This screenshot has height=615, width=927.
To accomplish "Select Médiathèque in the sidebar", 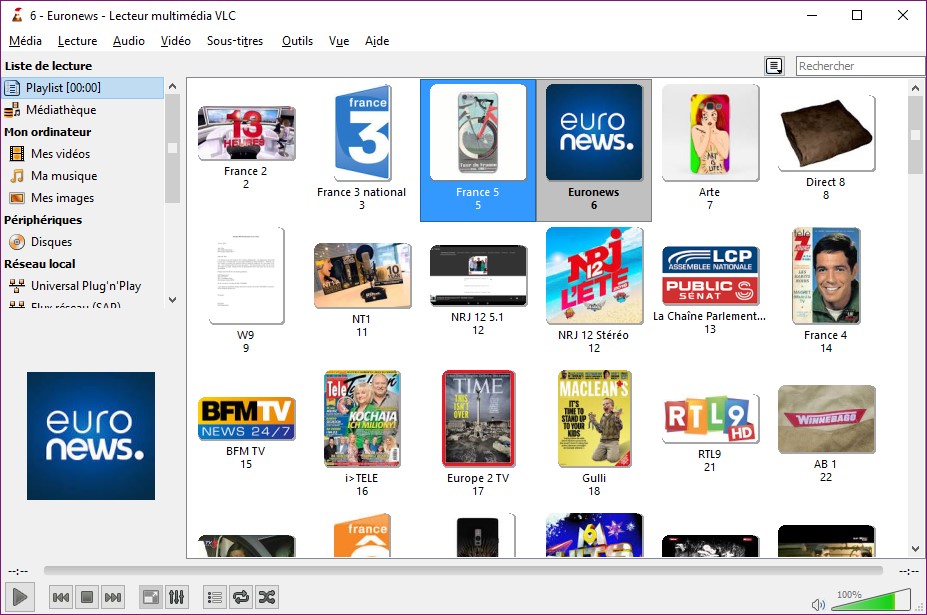I will pos(61,110).
